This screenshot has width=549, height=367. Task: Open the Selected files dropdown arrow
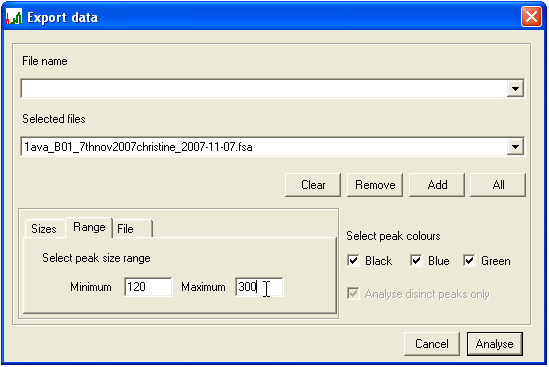coord(515,147)
